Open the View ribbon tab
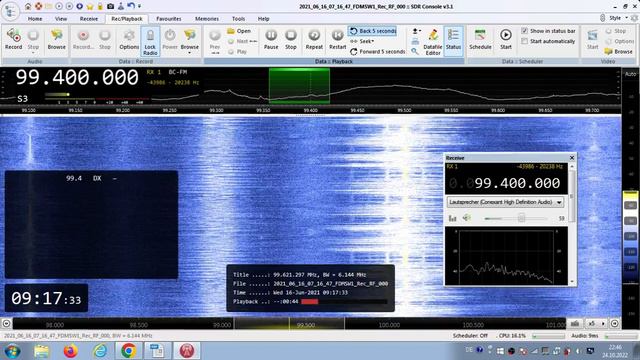This screenshot has height=360, width=640. [61, 19]
